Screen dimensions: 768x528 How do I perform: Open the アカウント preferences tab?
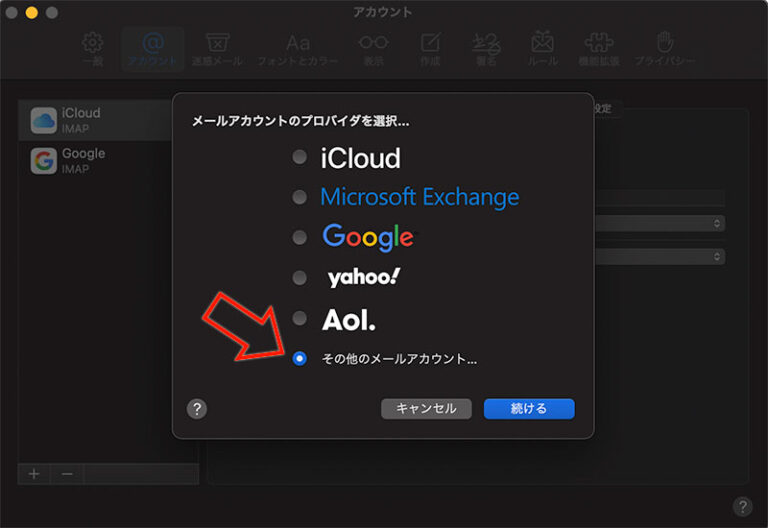coord(152,49)
